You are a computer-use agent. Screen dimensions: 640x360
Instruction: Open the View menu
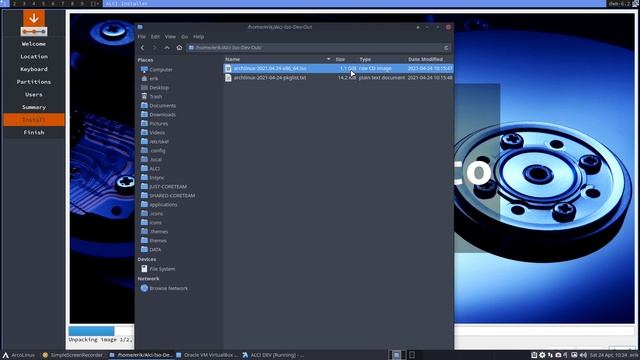pyautogui.click(x=170, y=37)
